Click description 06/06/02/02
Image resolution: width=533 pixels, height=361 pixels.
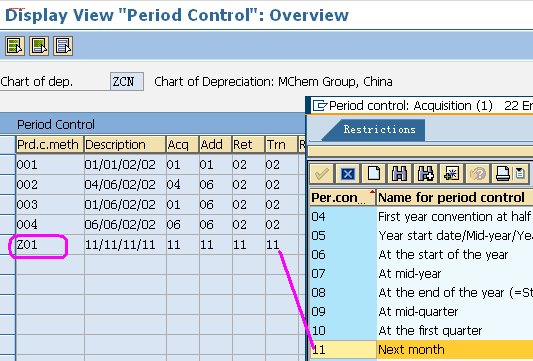(125, 224)
